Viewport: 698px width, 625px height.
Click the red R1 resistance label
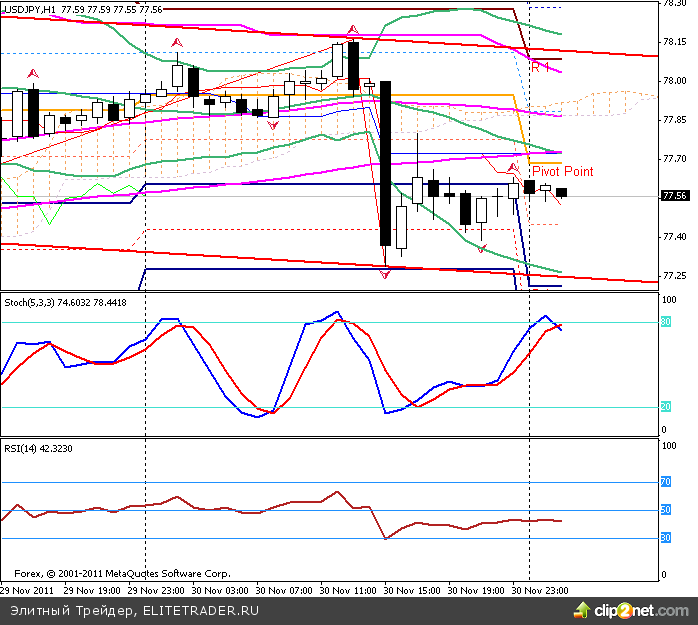540,67
